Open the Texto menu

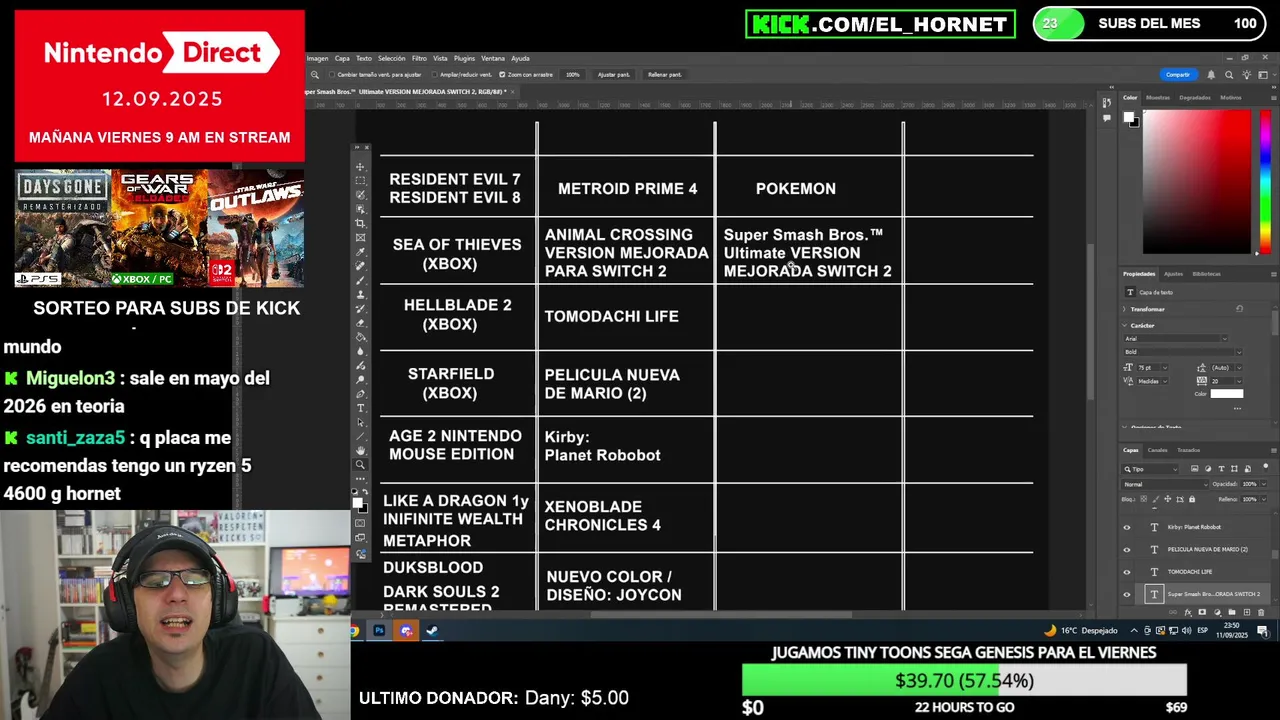(364, 58)
